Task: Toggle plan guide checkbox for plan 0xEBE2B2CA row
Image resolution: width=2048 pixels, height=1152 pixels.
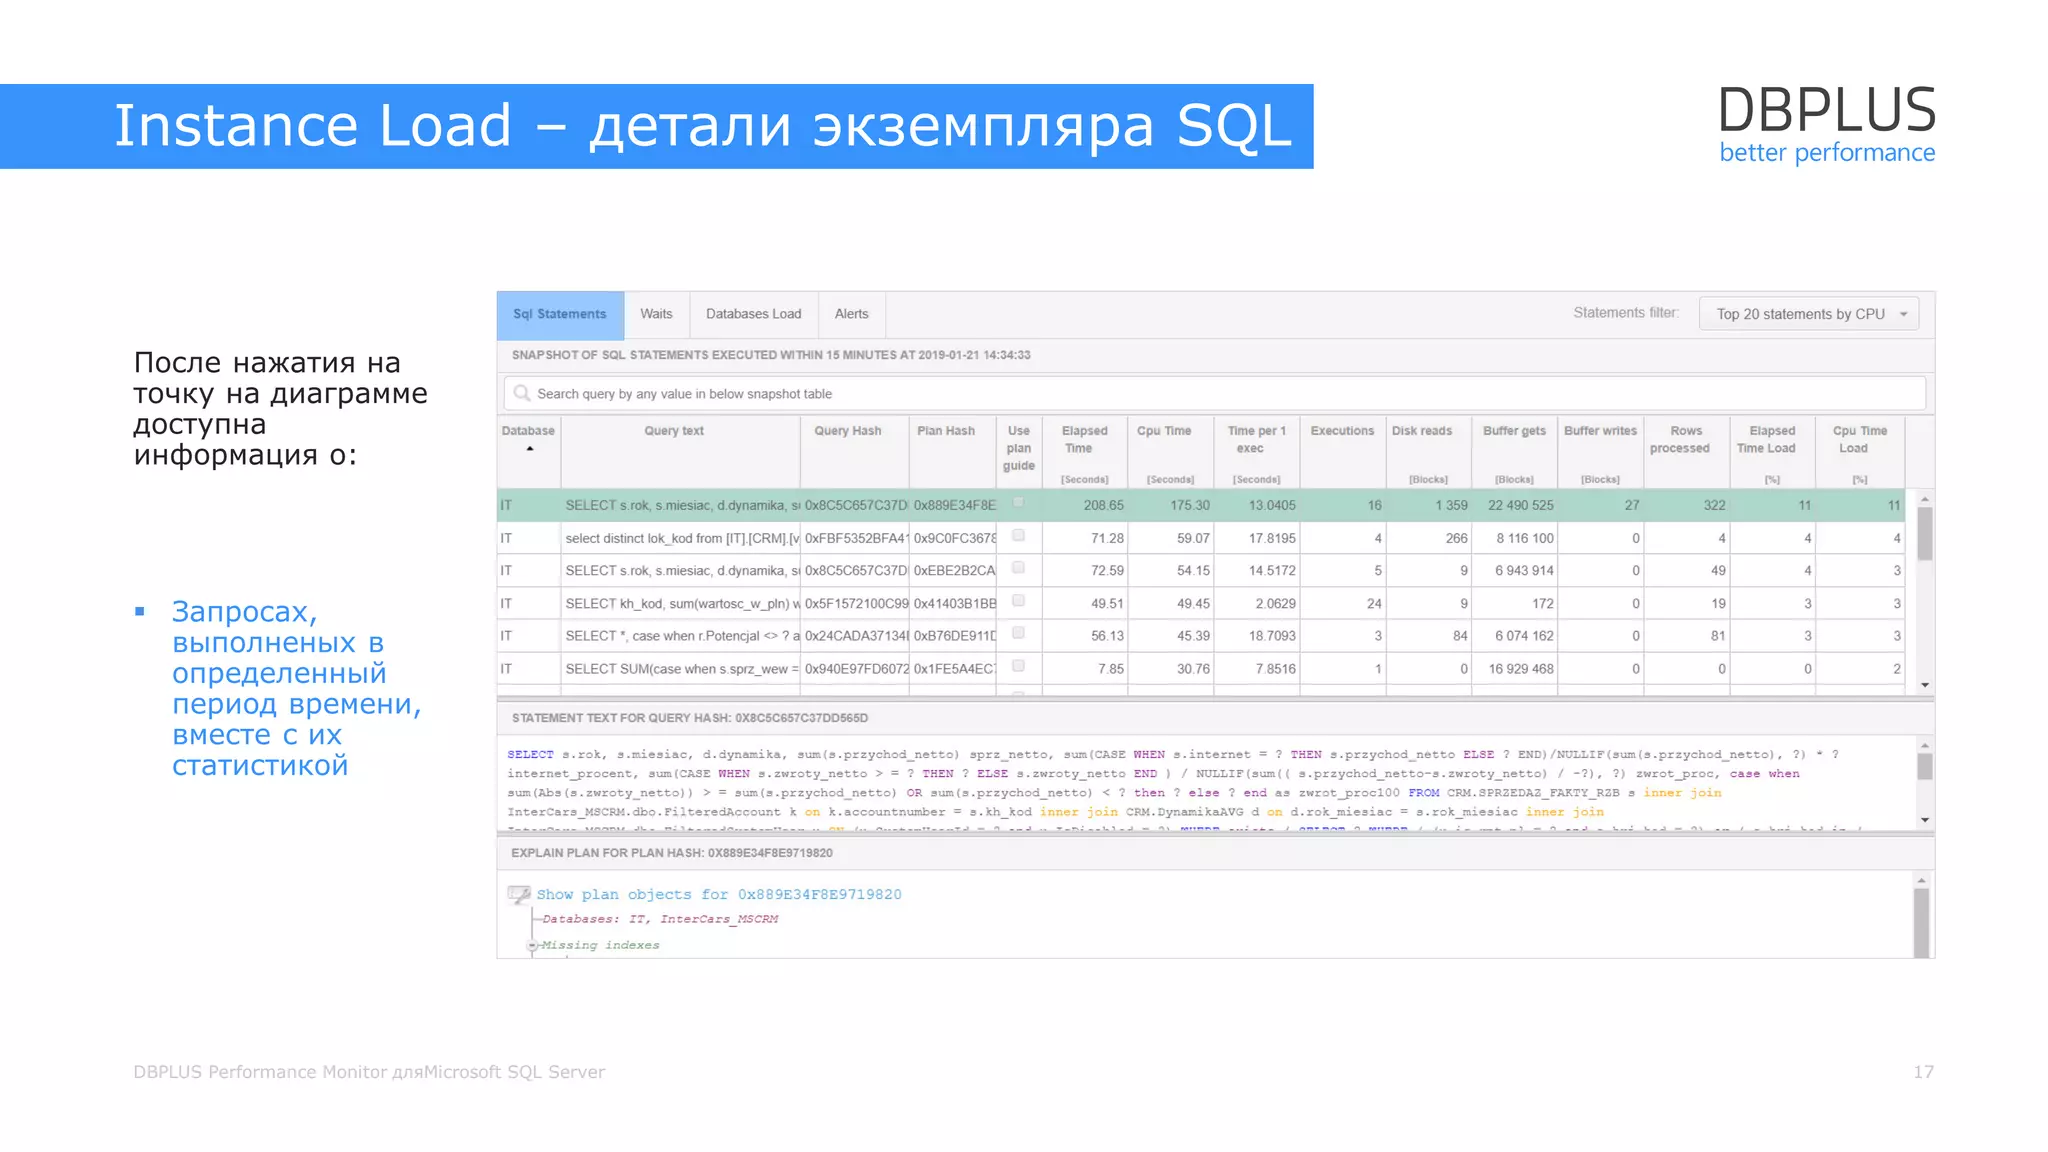Action: pos(1018,568)
